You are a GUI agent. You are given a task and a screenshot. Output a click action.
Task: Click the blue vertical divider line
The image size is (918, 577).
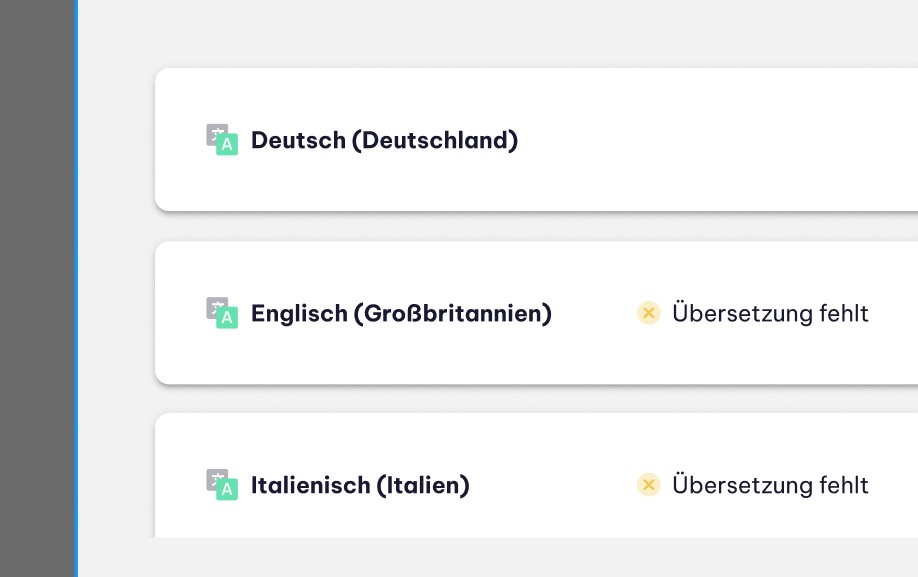point(76,288)
